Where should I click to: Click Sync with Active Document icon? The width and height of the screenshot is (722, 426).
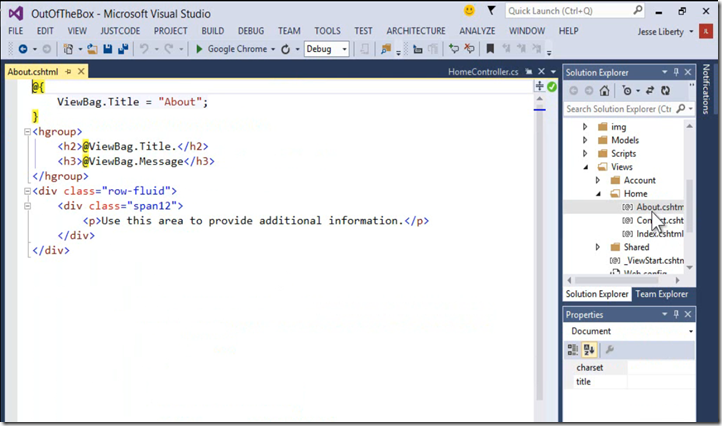[x=650, y=91]
